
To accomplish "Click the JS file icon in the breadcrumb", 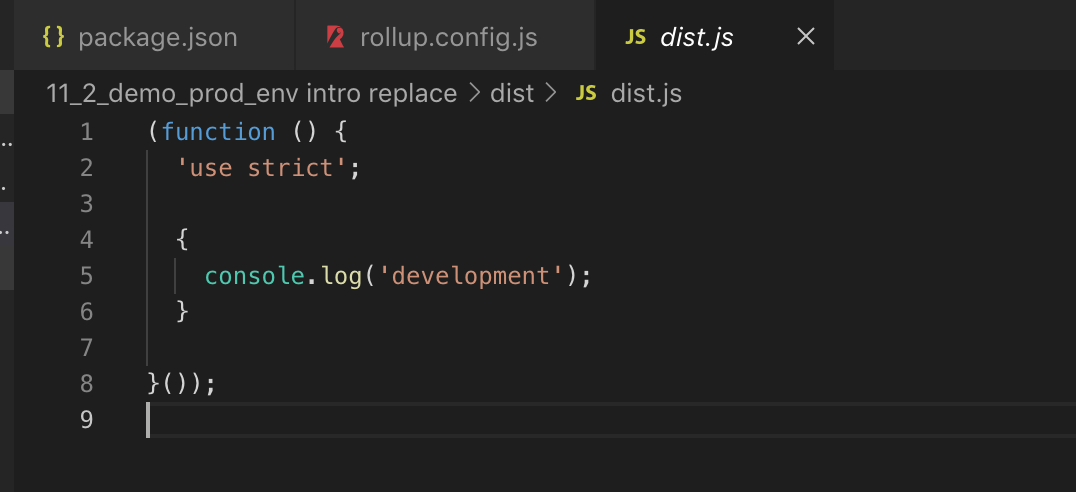I will (587, 94).
